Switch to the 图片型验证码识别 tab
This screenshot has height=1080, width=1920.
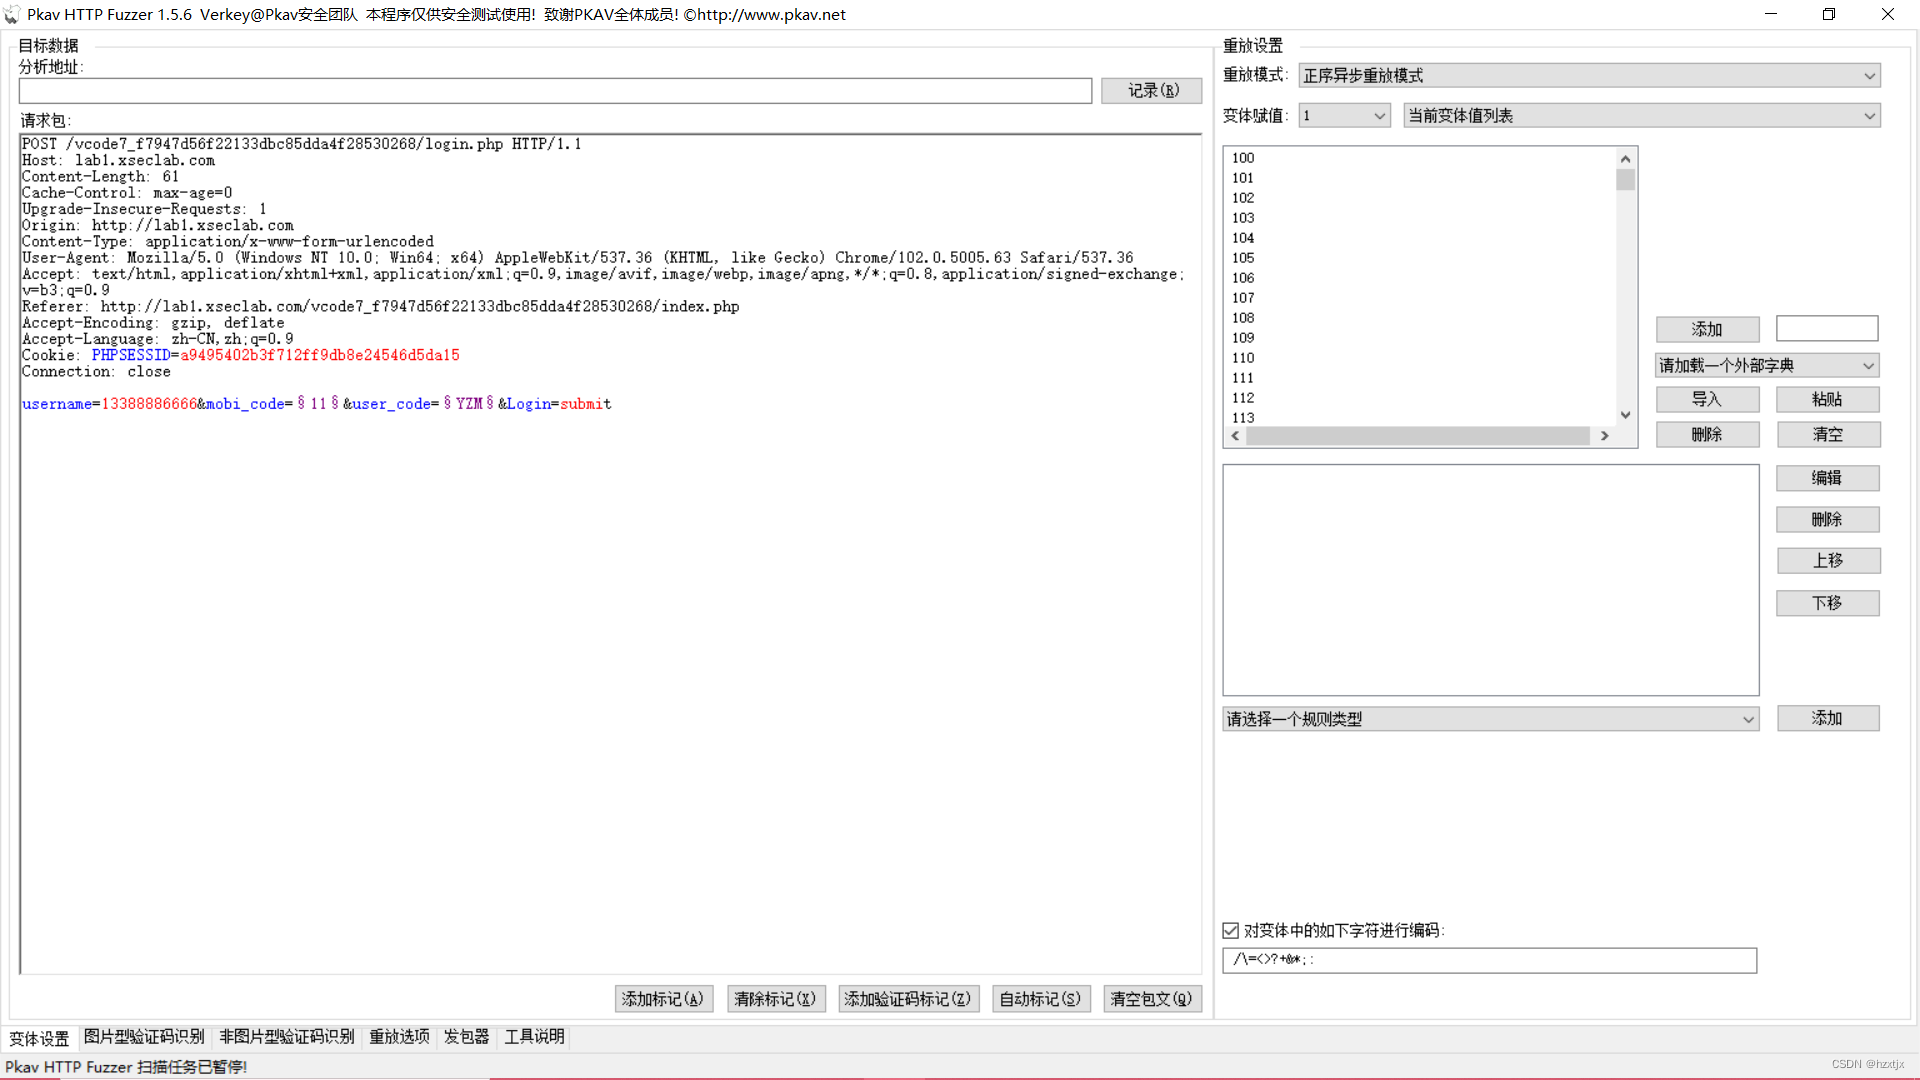click(144, 1037)
